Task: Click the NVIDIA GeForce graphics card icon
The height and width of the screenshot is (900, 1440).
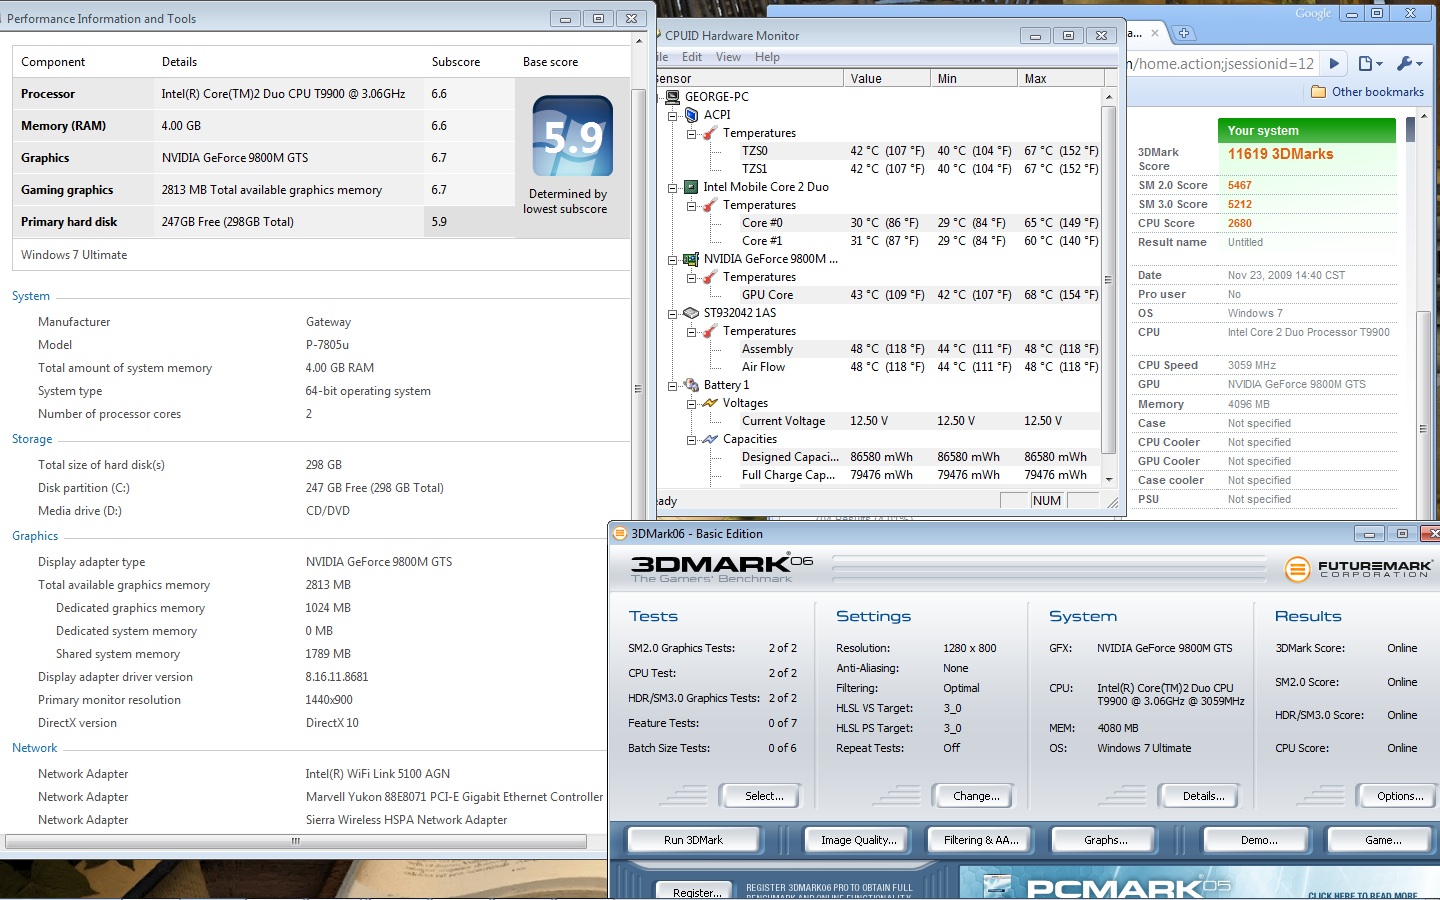Action: pyautogui.click(x=691, y=259)
